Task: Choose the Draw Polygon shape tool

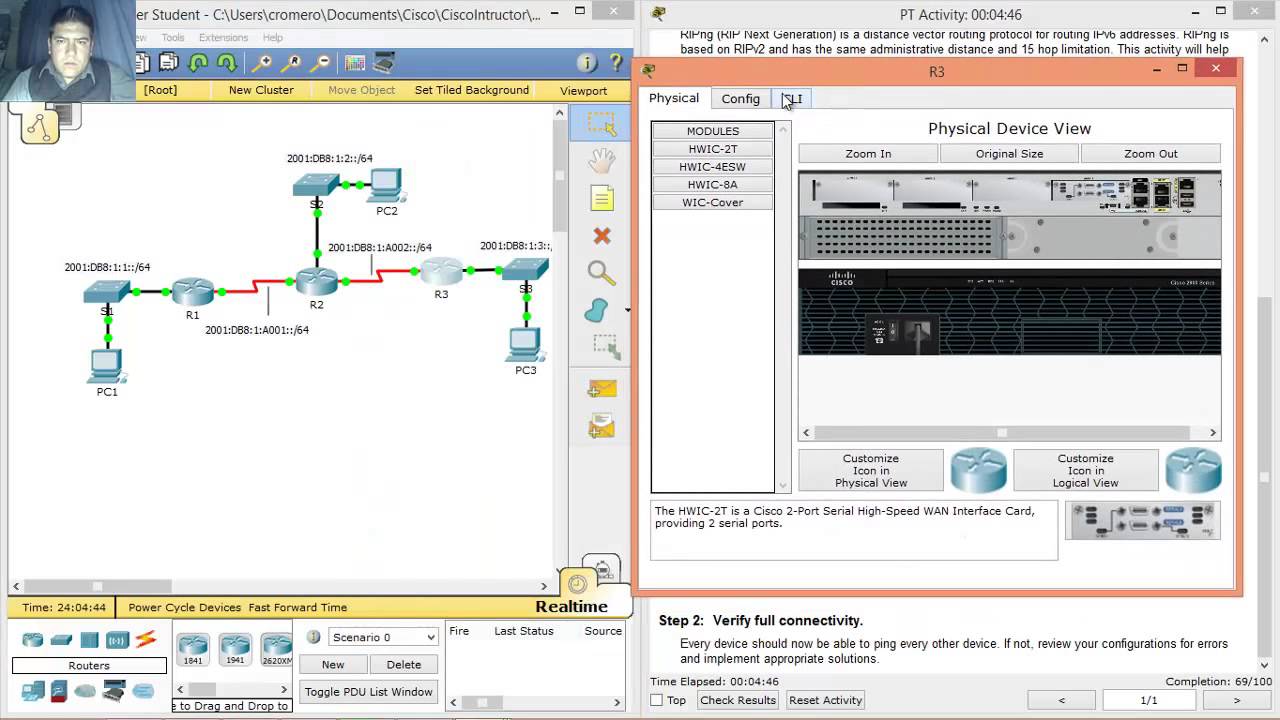Action: pos(597,310)
